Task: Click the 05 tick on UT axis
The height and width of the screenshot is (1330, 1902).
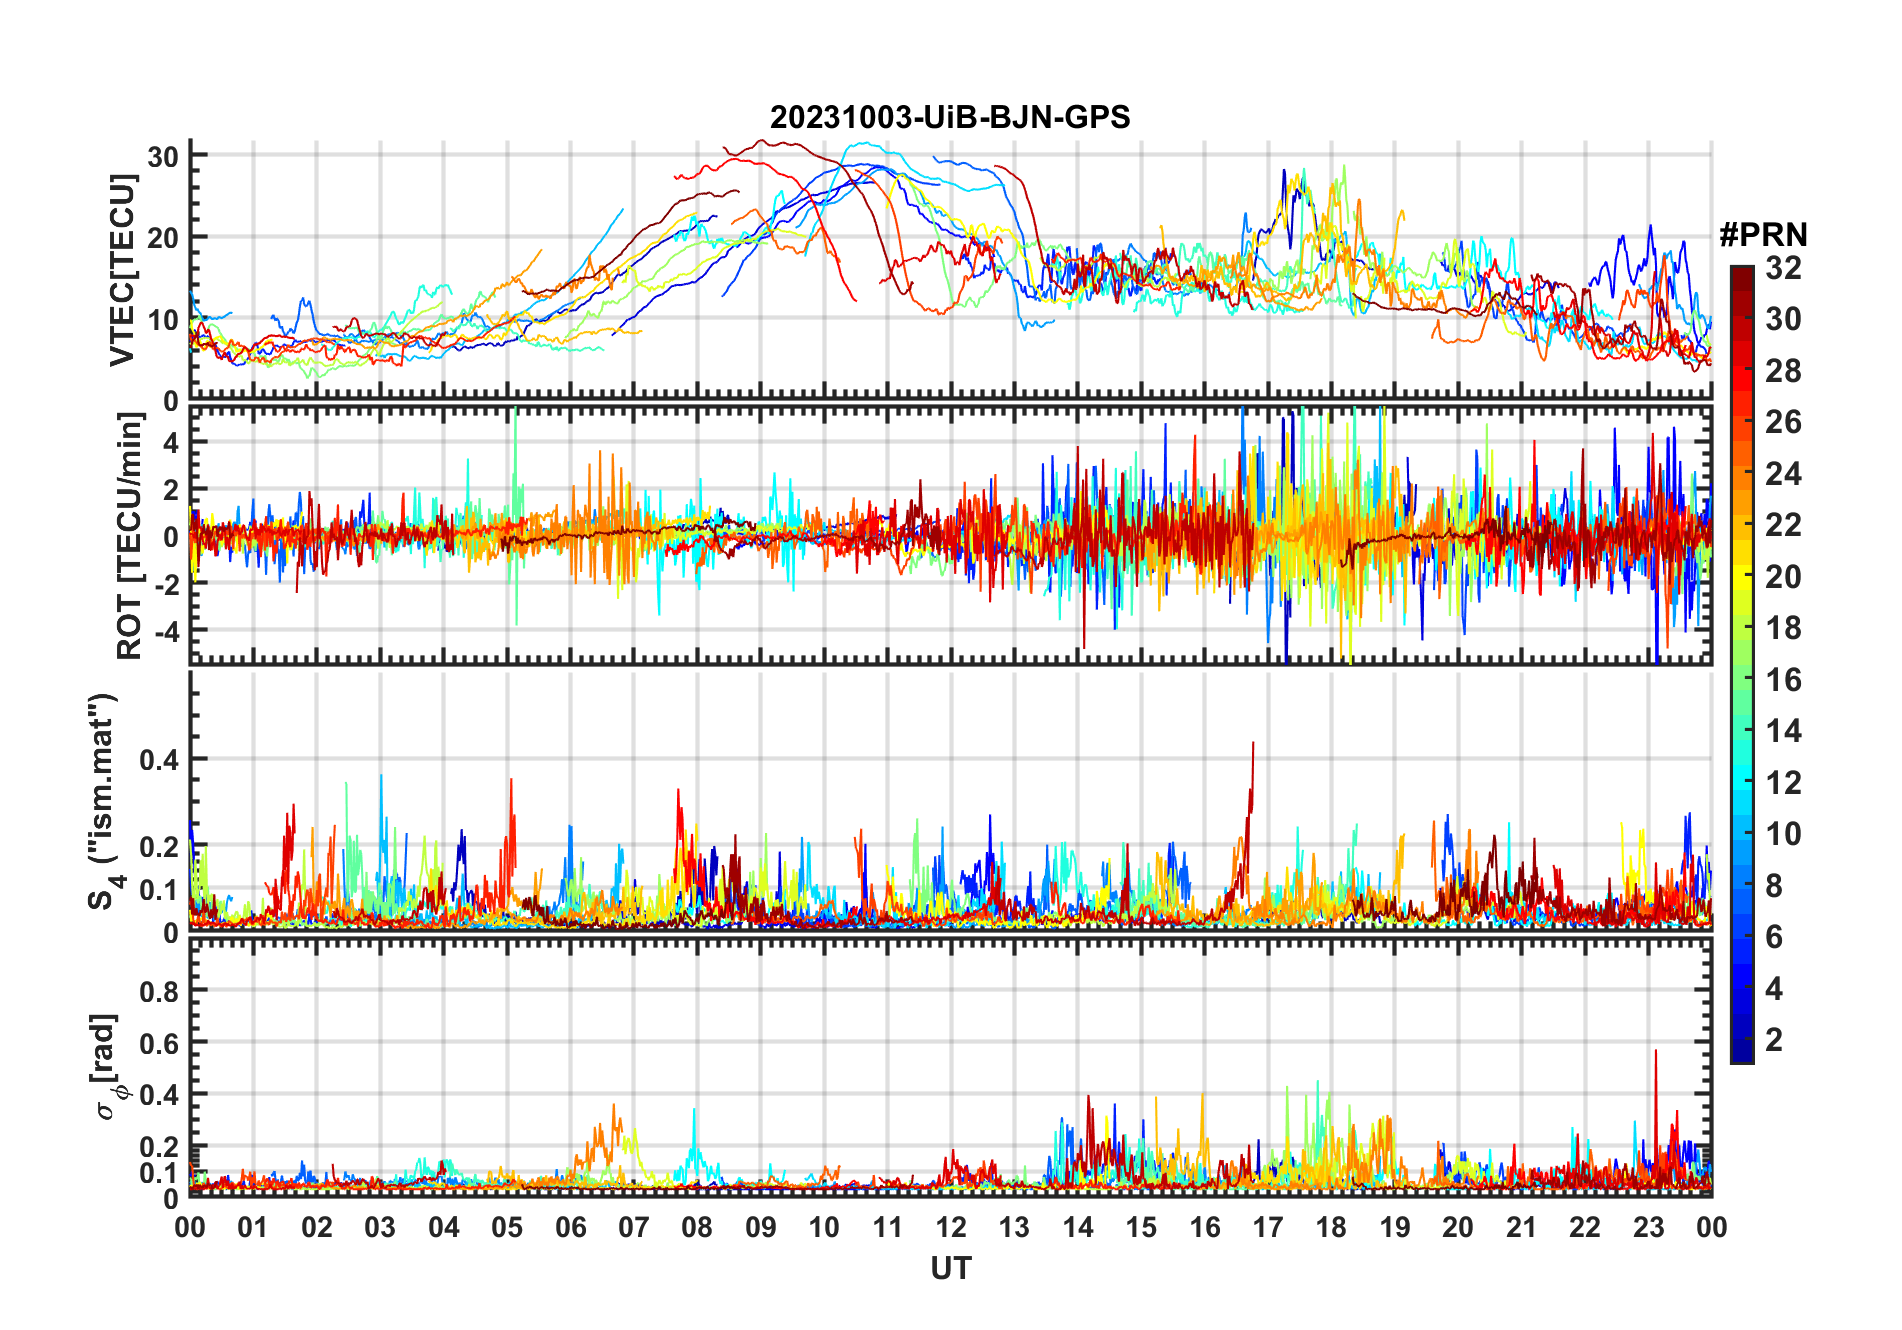Action: 507,1227
